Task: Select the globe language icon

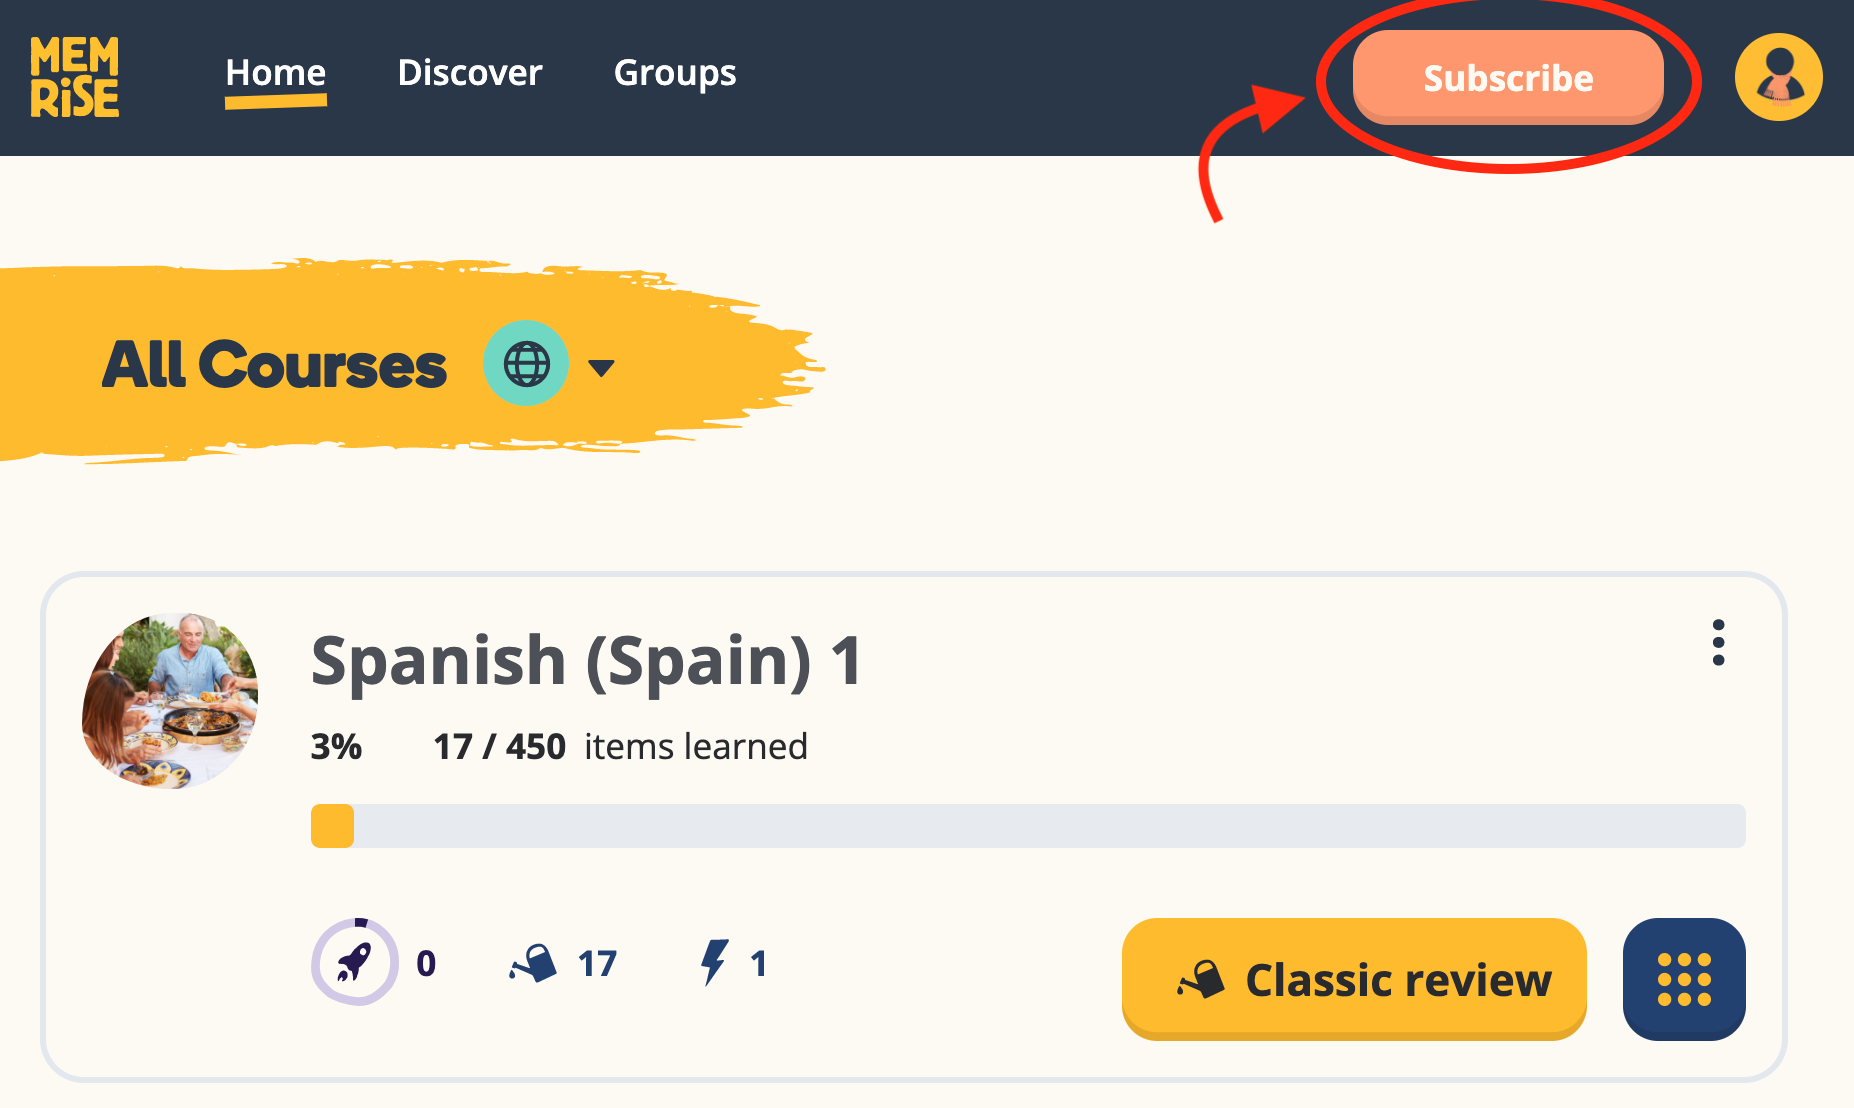Action: pyautogui.click(x=526, y=364)
